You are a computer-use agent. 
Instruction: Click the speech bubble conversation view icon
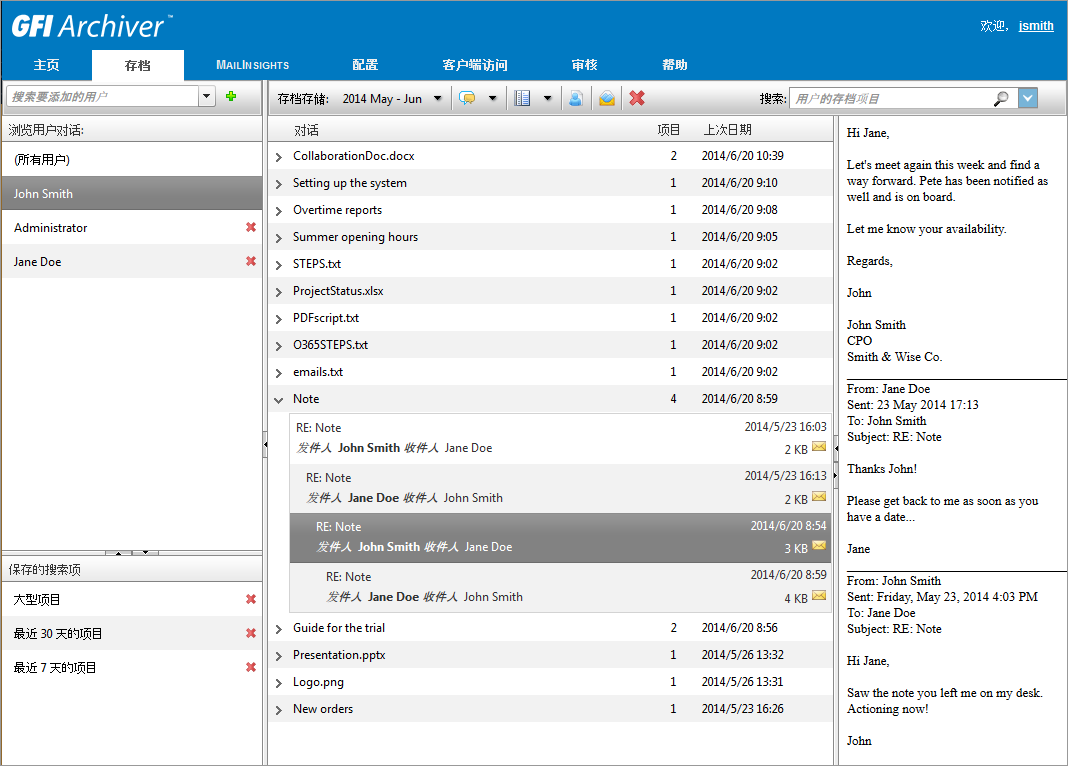tap(466, 98)
